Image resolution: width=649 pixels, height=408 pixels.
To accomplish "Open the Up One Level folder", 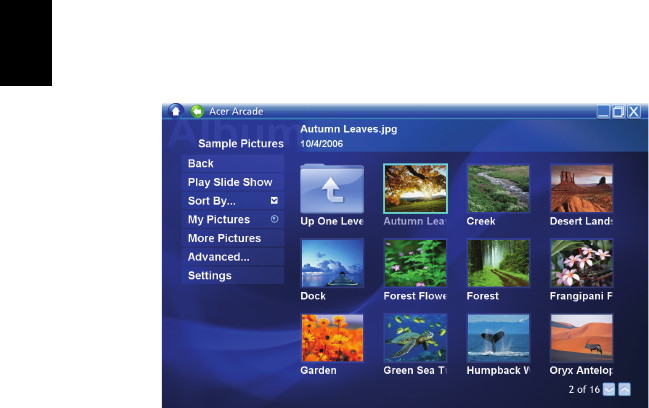I will pos(332,189).
